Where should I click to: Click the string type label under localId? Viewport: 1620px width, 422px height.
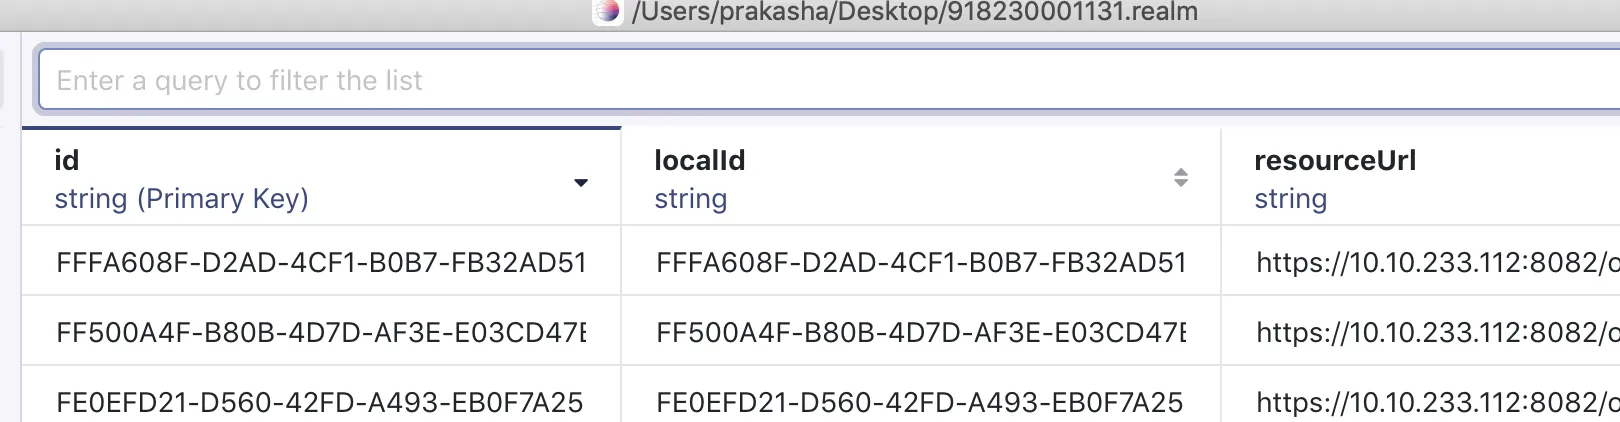point(690,199)
